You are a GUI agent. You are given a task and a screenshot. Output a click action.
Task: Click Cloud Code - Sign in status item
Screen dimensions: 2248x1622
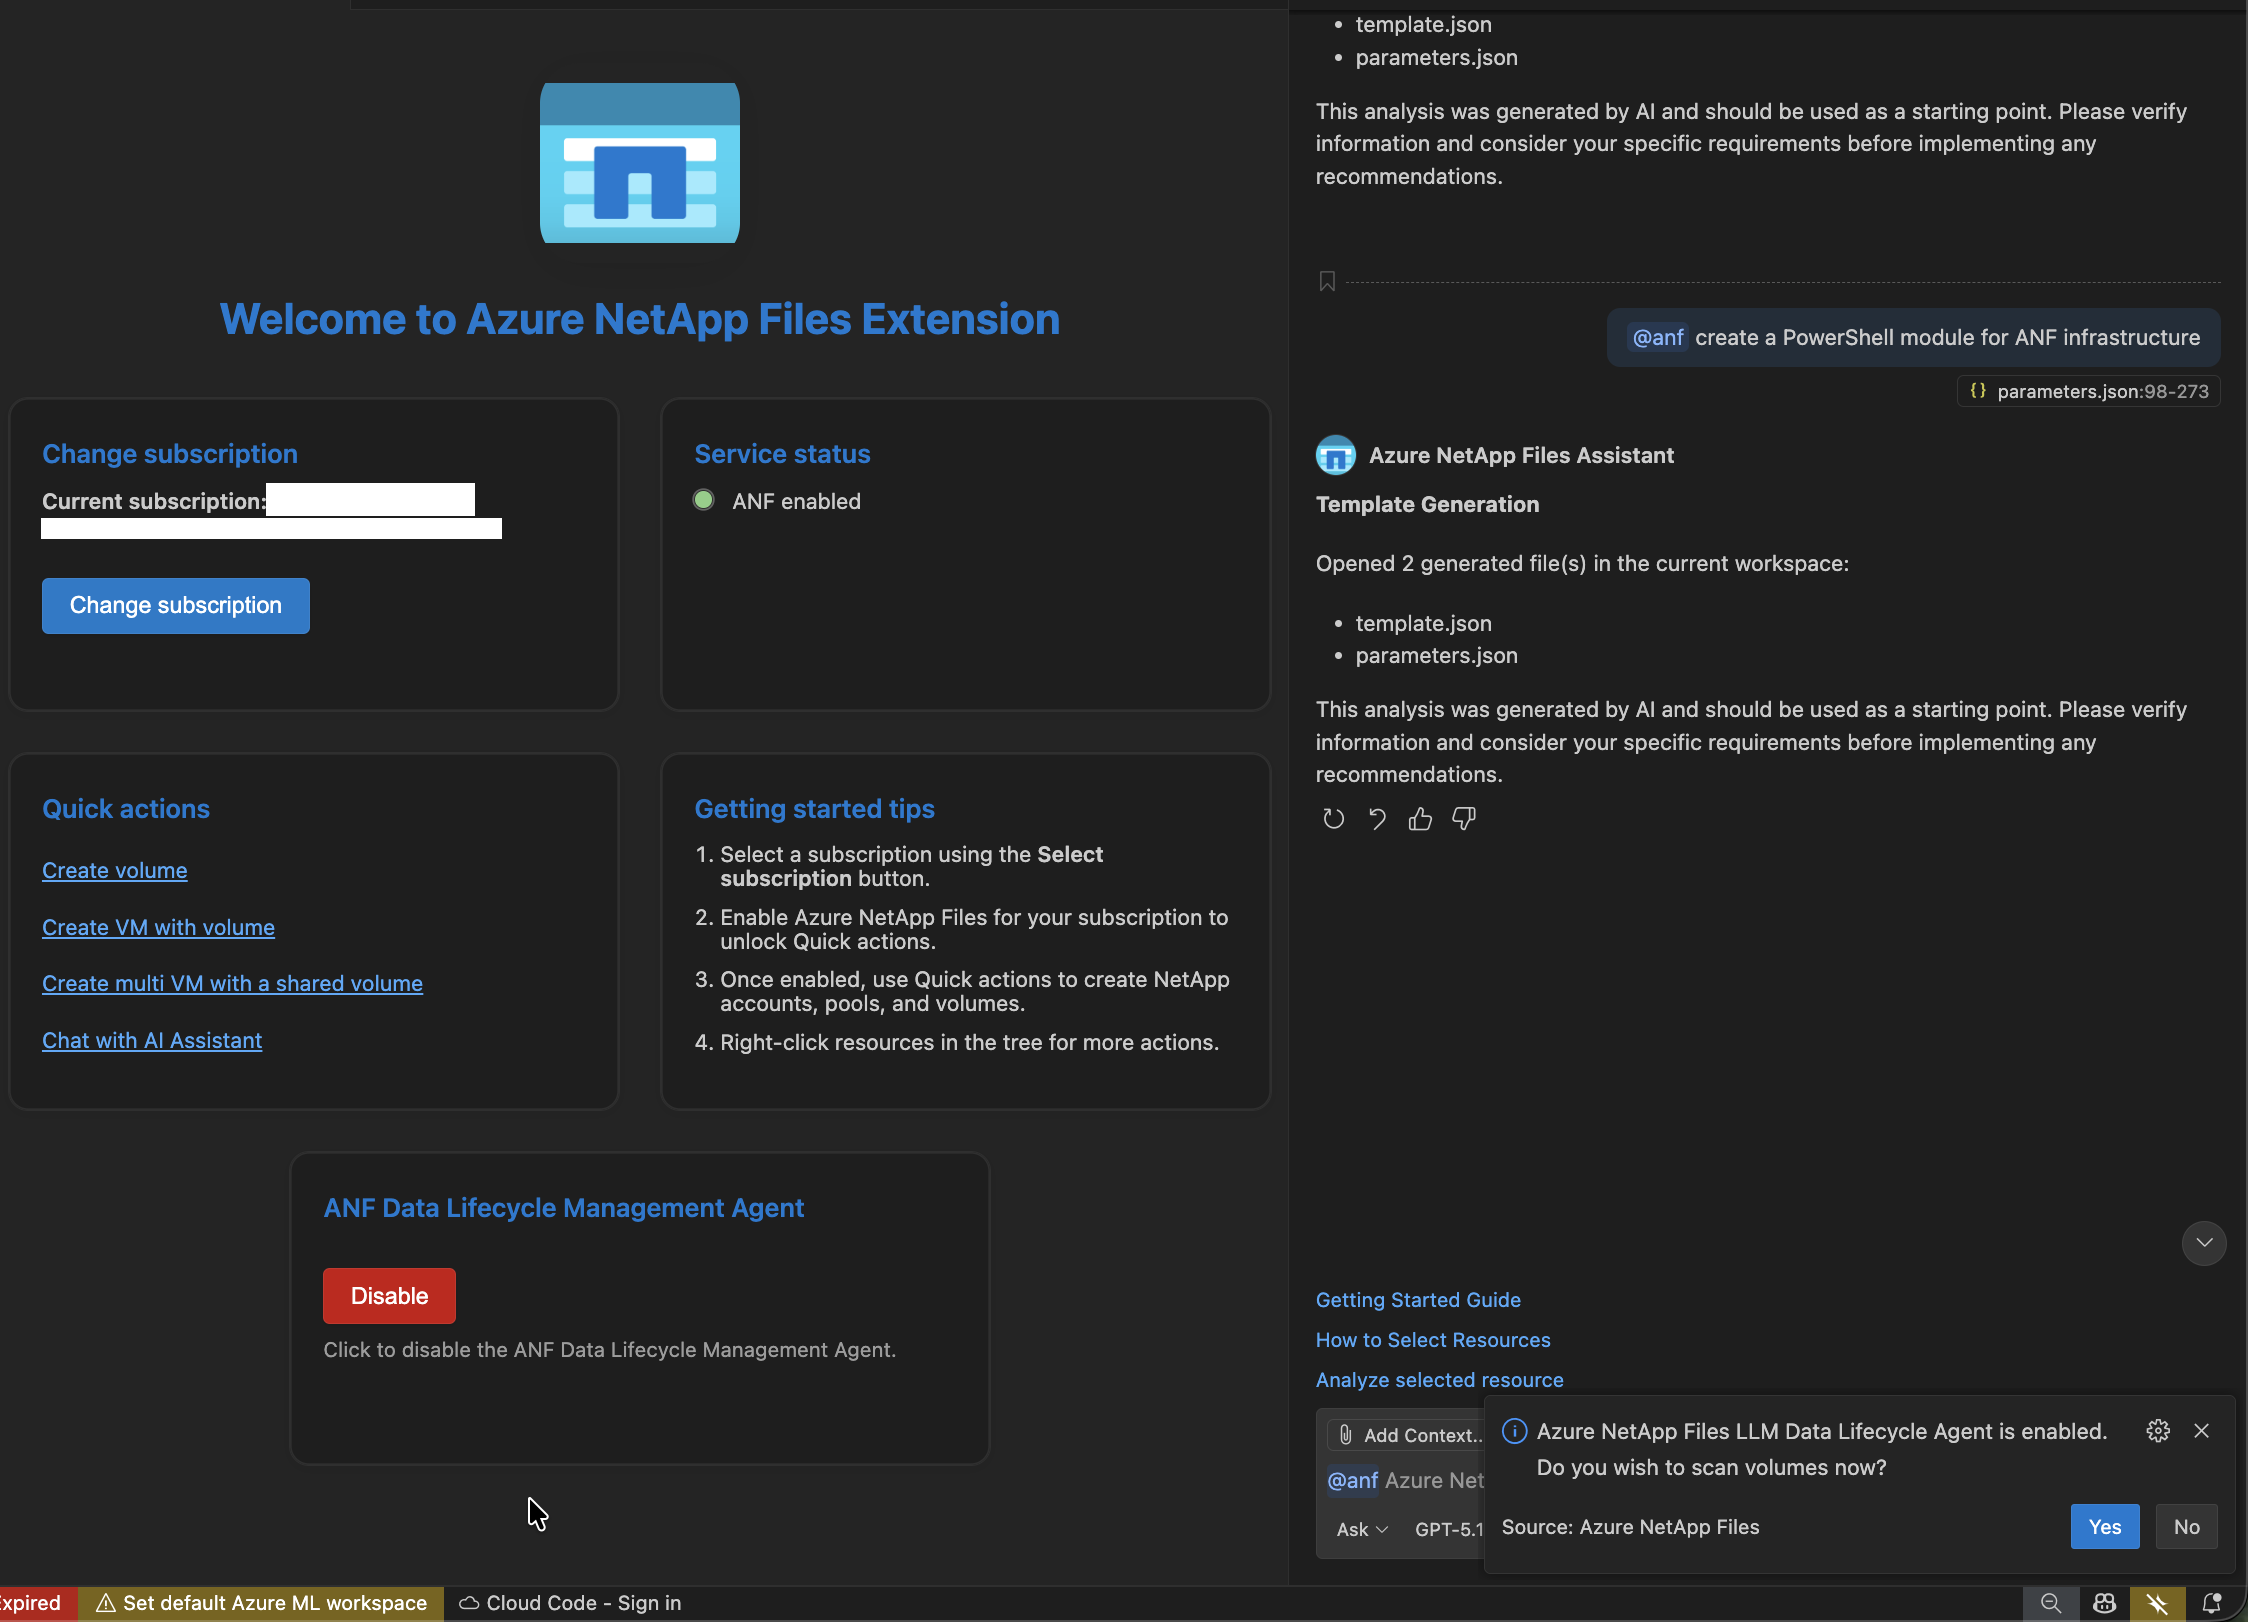(570, 1603)
